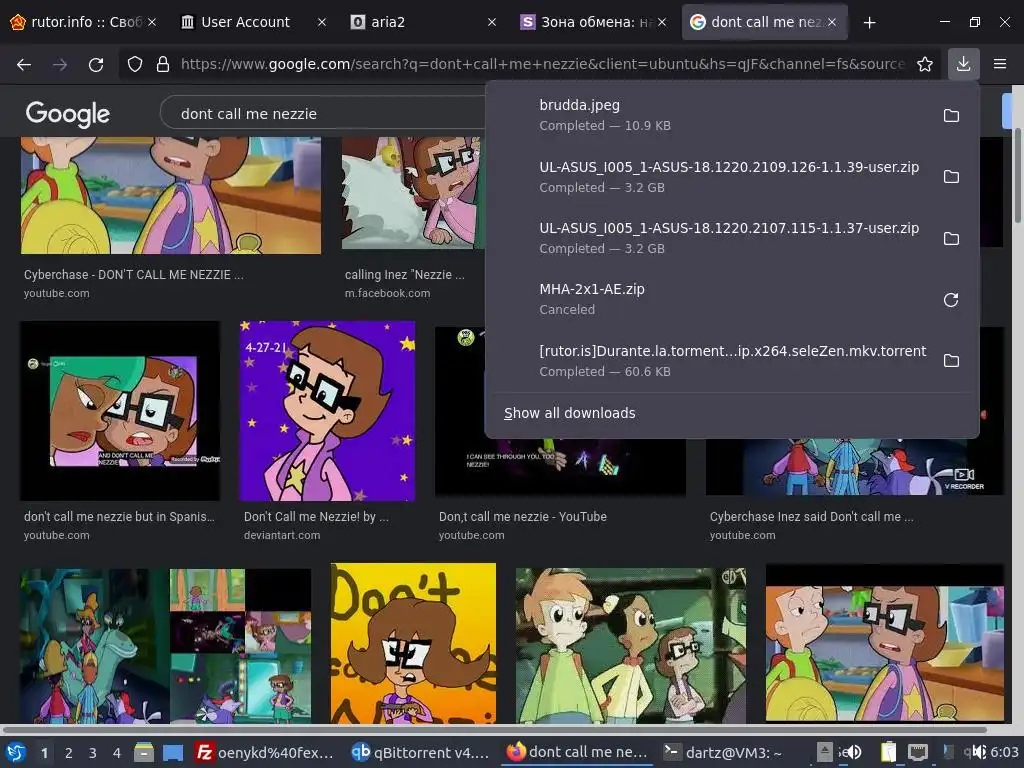Open the file manager taskbar icon
This screenshot has width=1024, height=768.
pos(144,753)
